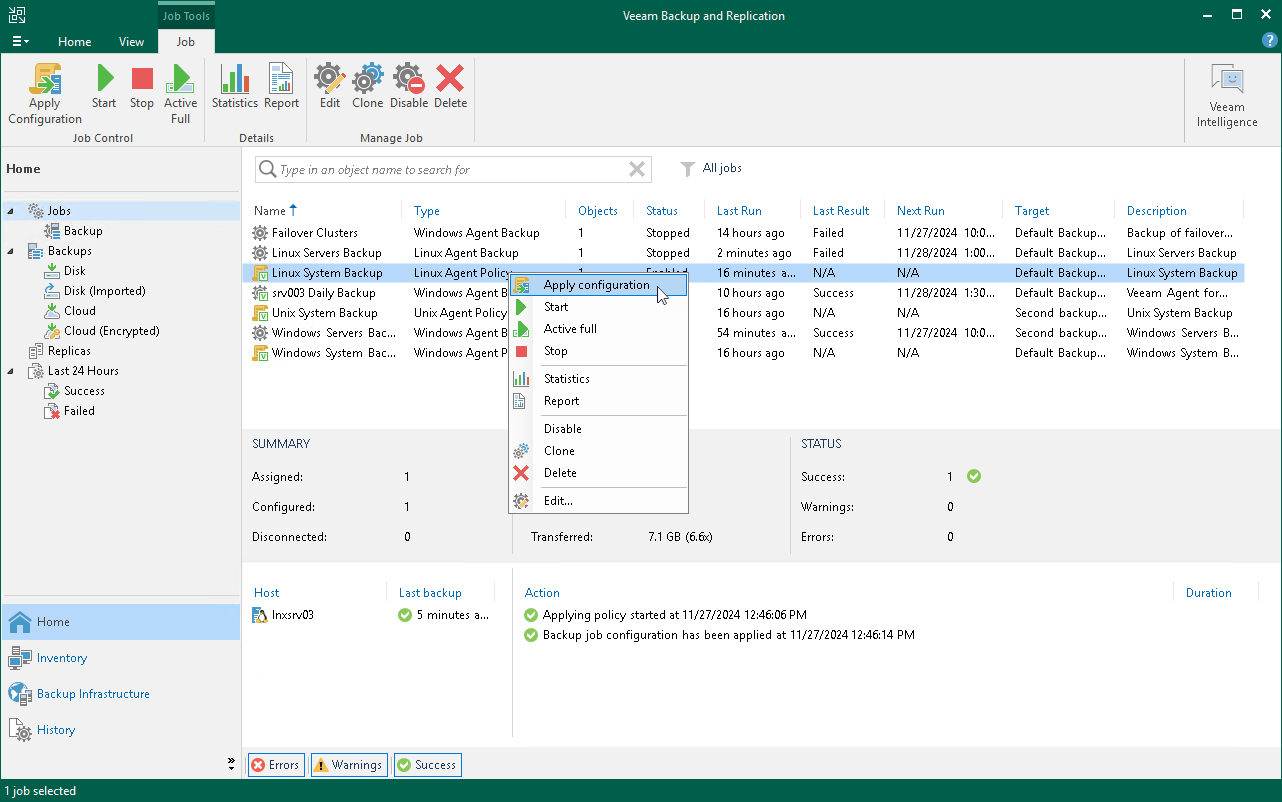This screenshot has width=1282, height=802.
Task: Switch to the View ribbon tab
Action: pyautogui.click(x=131, y=42)
